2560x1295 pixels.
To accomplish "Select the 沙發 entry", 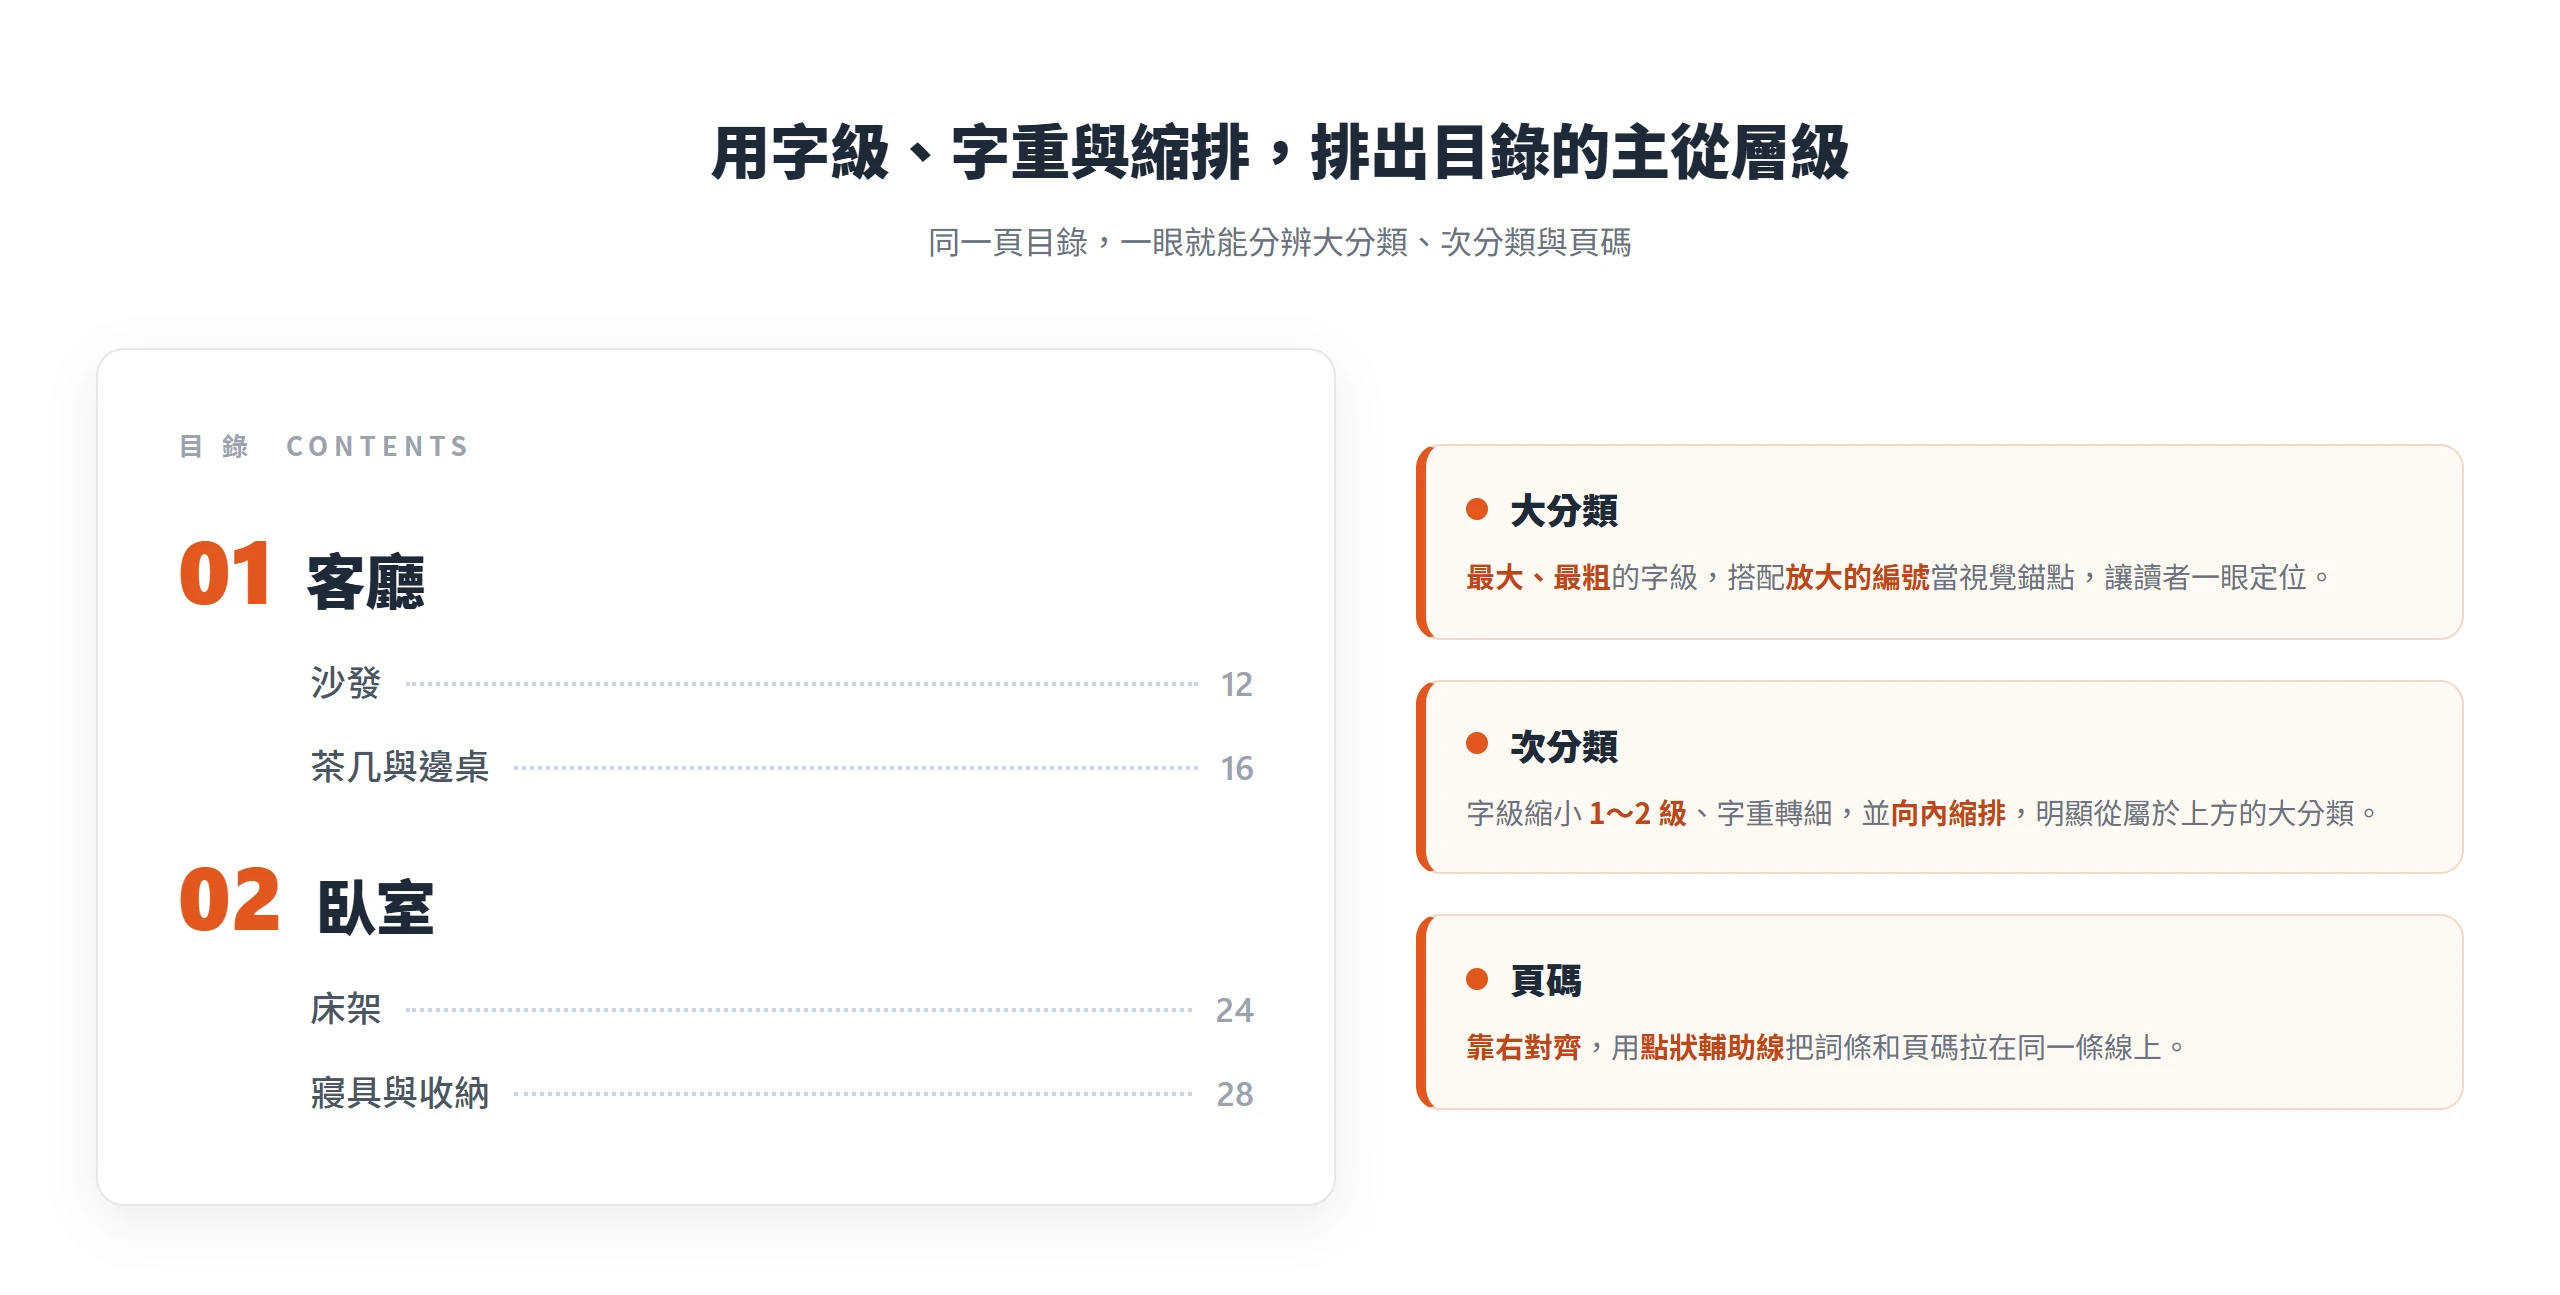I will (x=346, y=683).
